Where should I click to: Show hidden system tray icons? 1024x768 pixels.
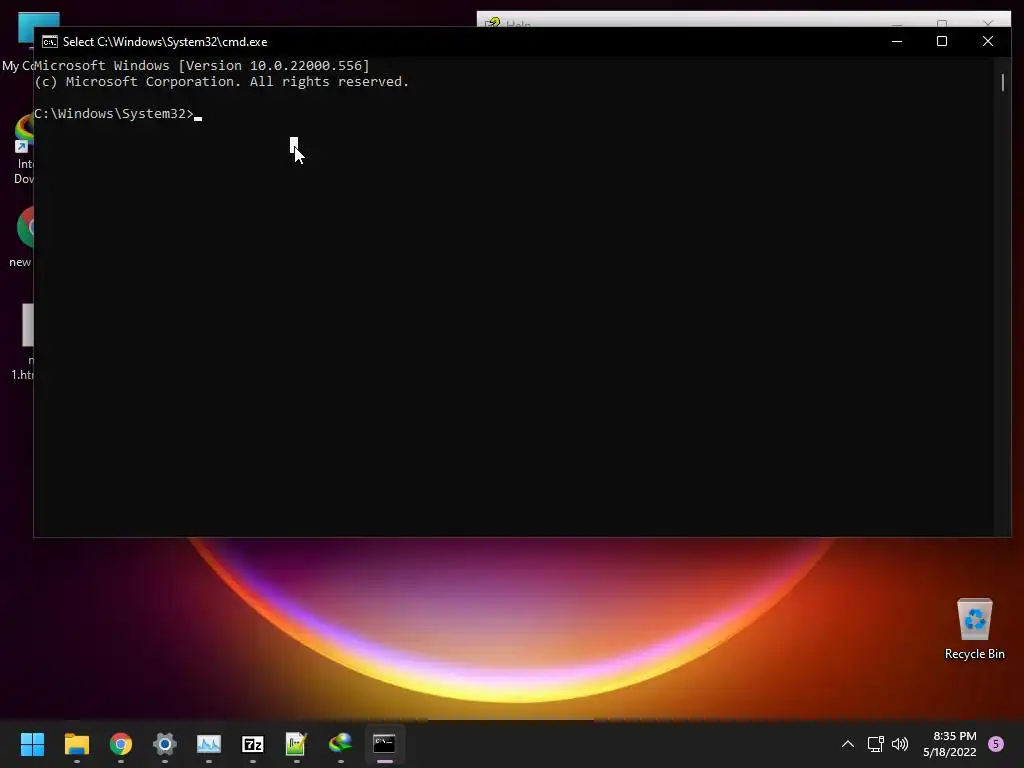pos(848,744)
